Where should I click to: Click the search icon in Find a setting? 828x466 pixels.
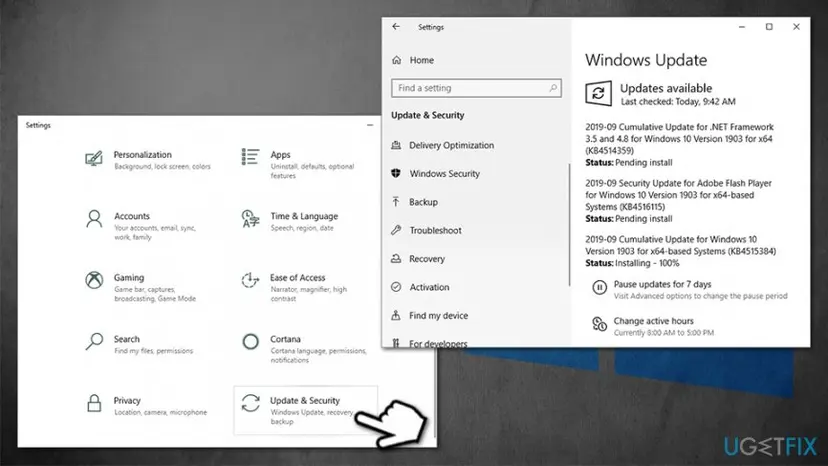pyautogui.click(x=553, y=88)
